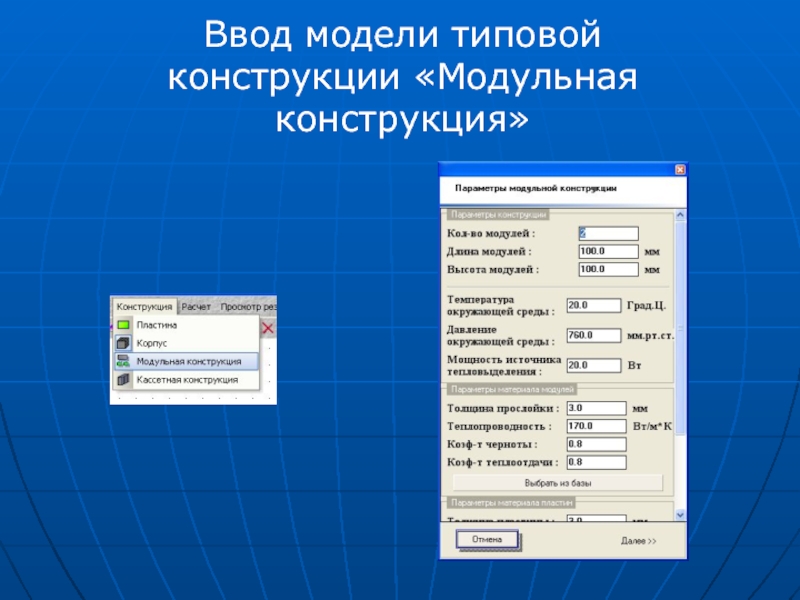Select Пластина menu entry

186,324
